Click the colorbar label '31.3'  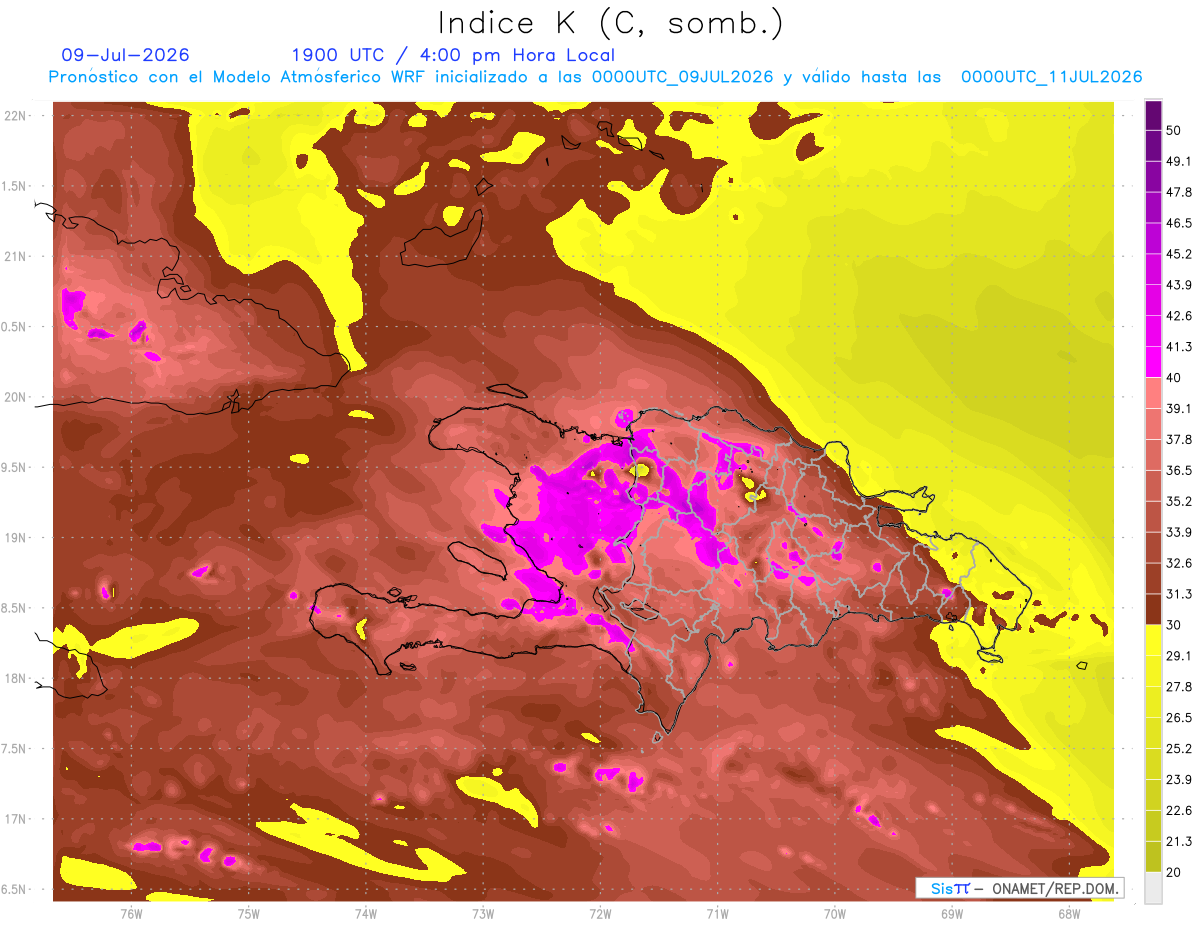tap(1180, 594)
